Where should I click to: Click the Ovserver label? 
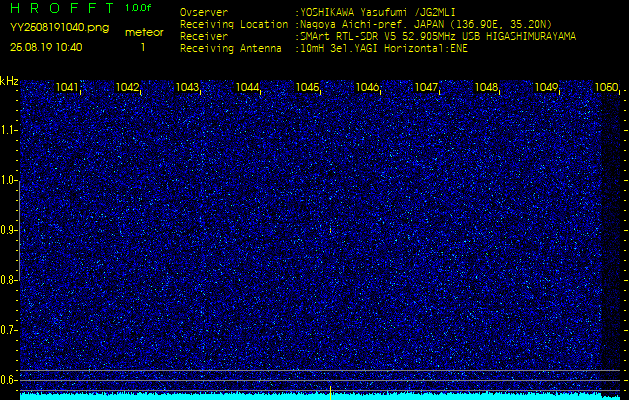point(204,12)
